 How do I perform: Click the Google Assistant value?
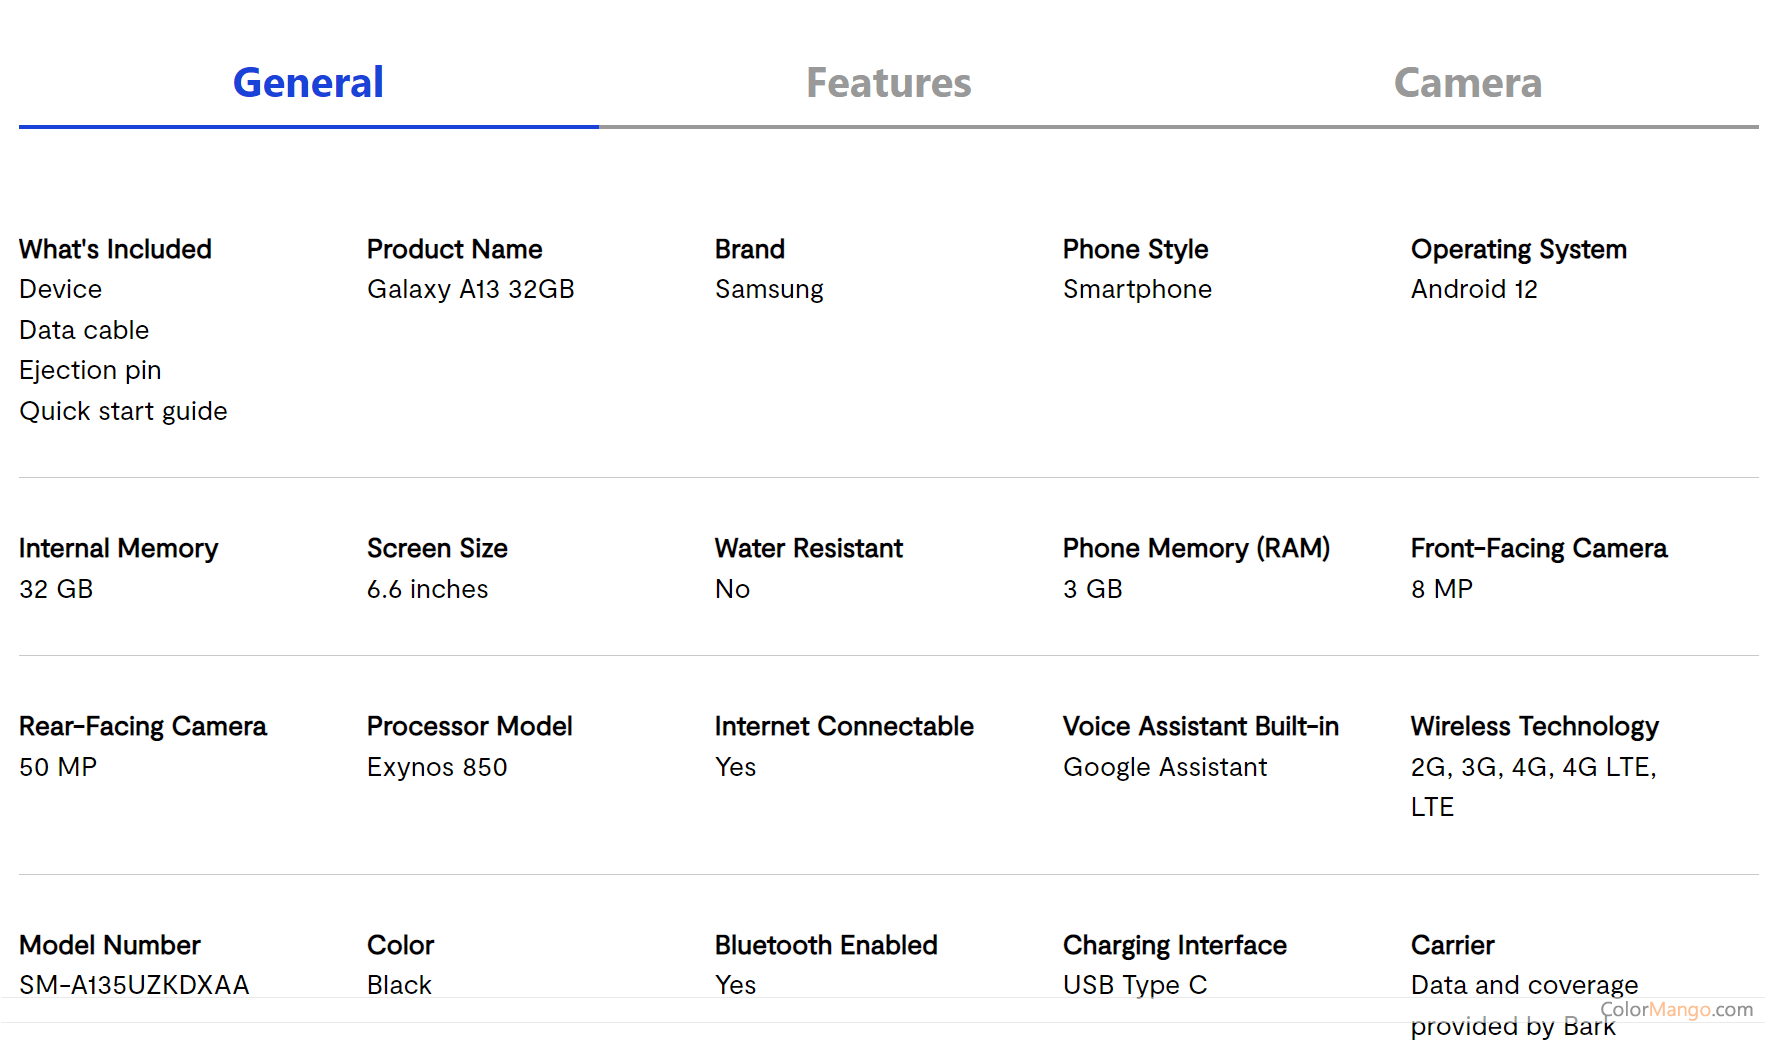pos(1165,767)
